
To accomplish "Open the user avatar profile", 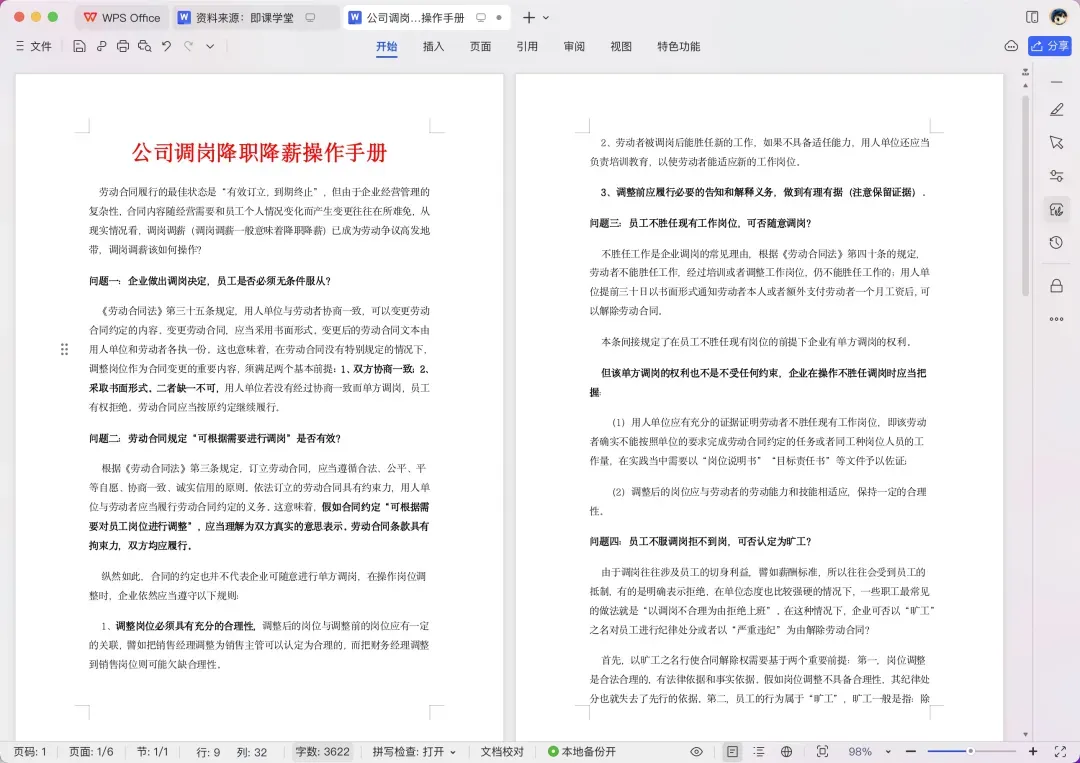I will 1059,17.
